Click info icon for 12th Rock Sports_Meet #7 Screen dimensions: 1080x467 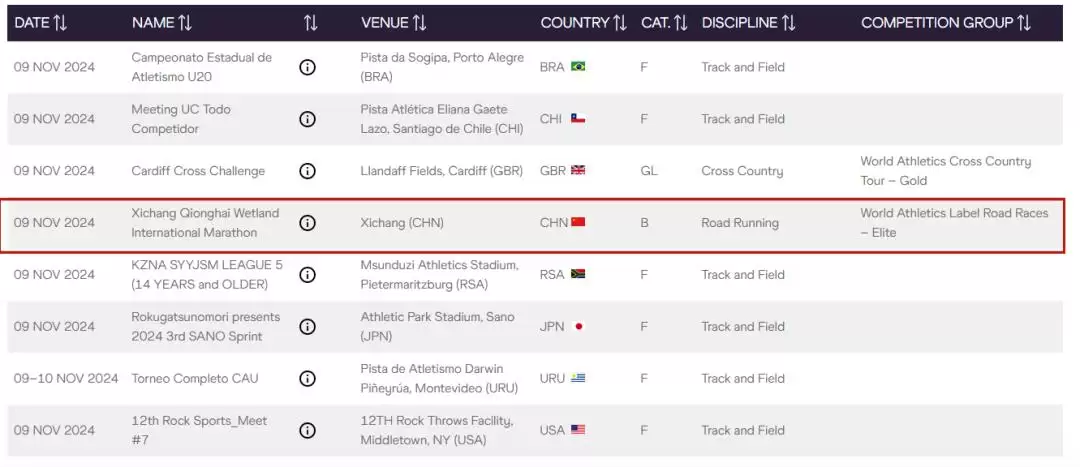(x=308, y=430)
